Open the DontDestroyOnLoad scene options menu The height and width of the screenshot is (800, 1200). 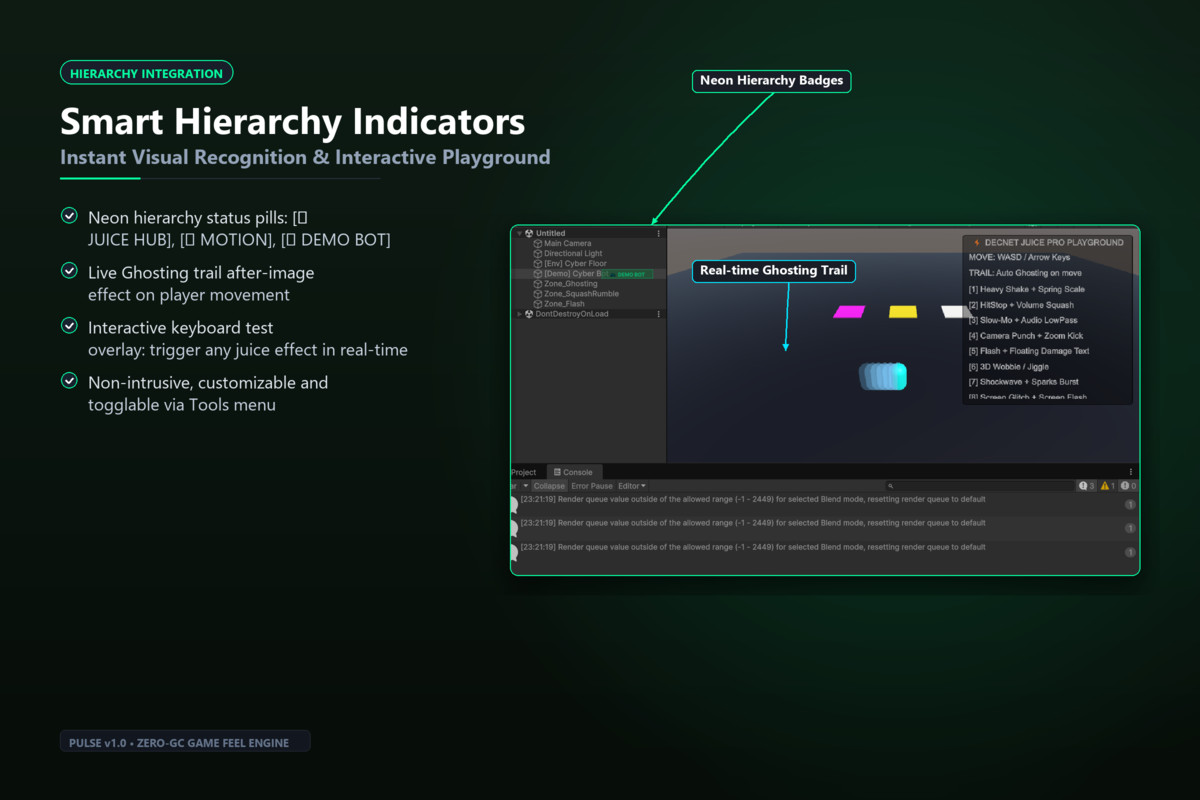pos(658,314)
